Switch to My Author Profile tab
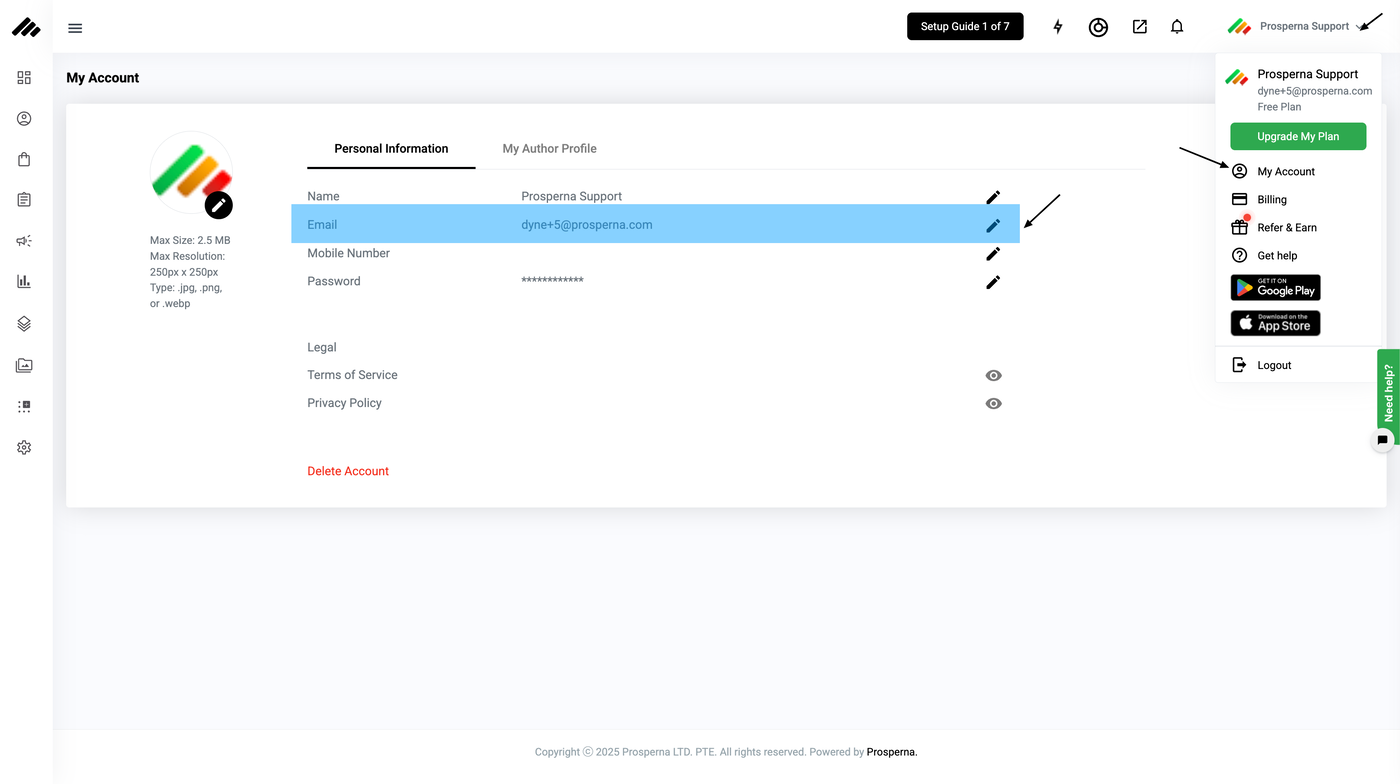This screenshot has height=784, width=1400. 549,149
